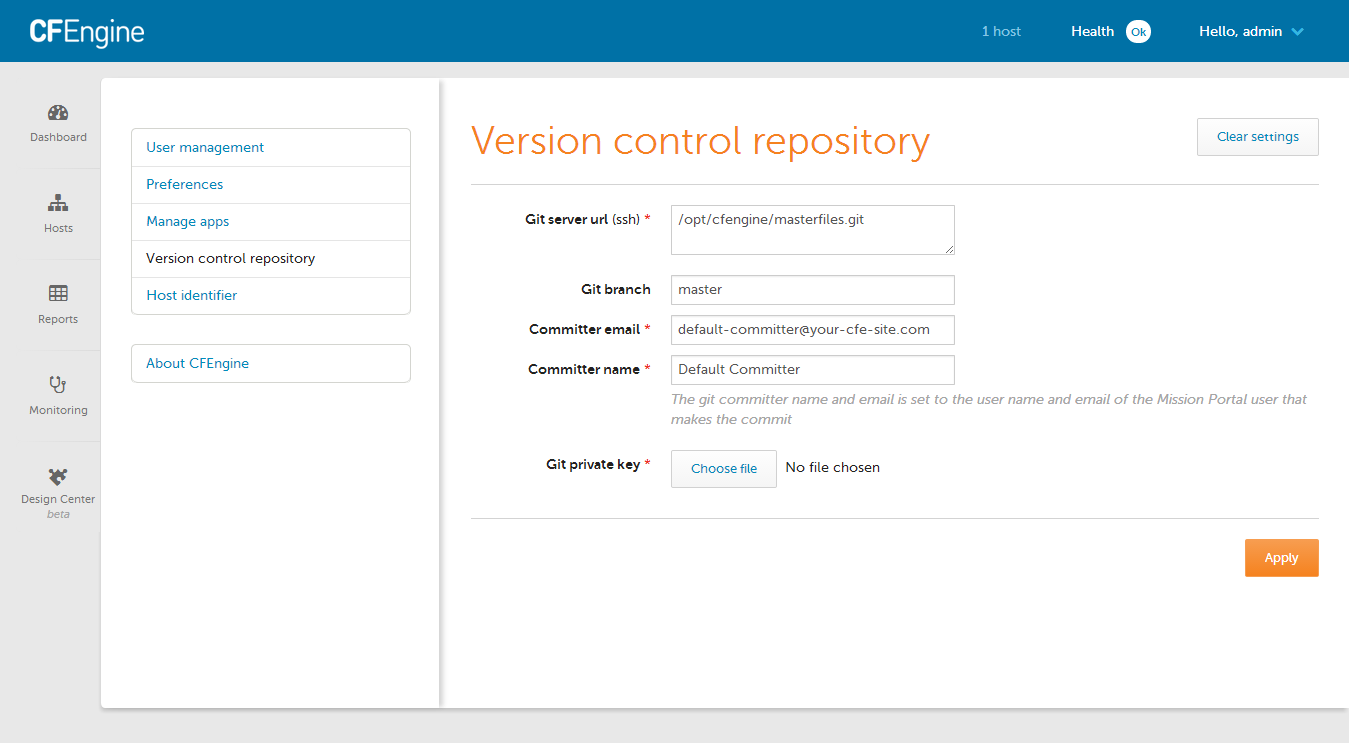Click the Hosts label in sidebar
The height and width of the screenshot is (743, 1349).
58,229
